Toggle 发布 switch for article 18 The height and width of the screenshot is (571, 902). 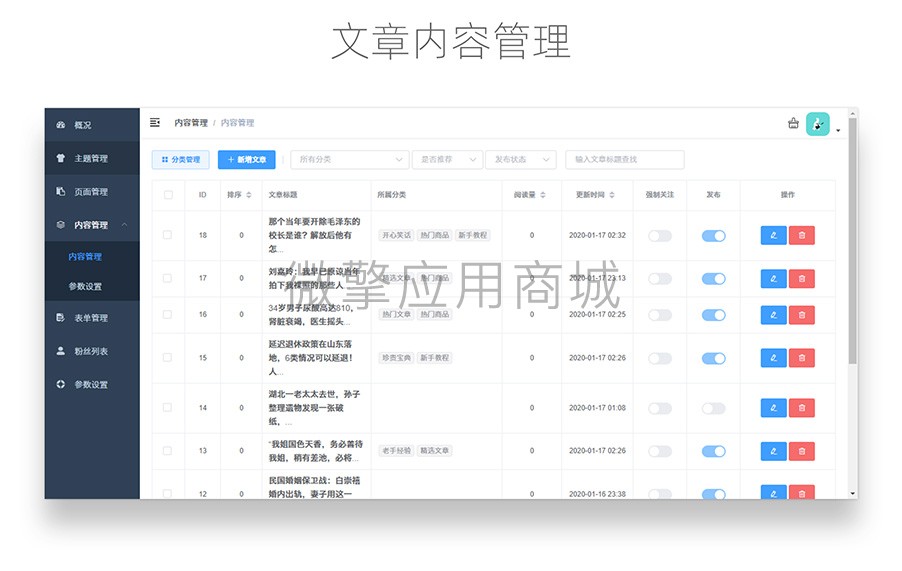pyautogui.click(x=713, y=236)
